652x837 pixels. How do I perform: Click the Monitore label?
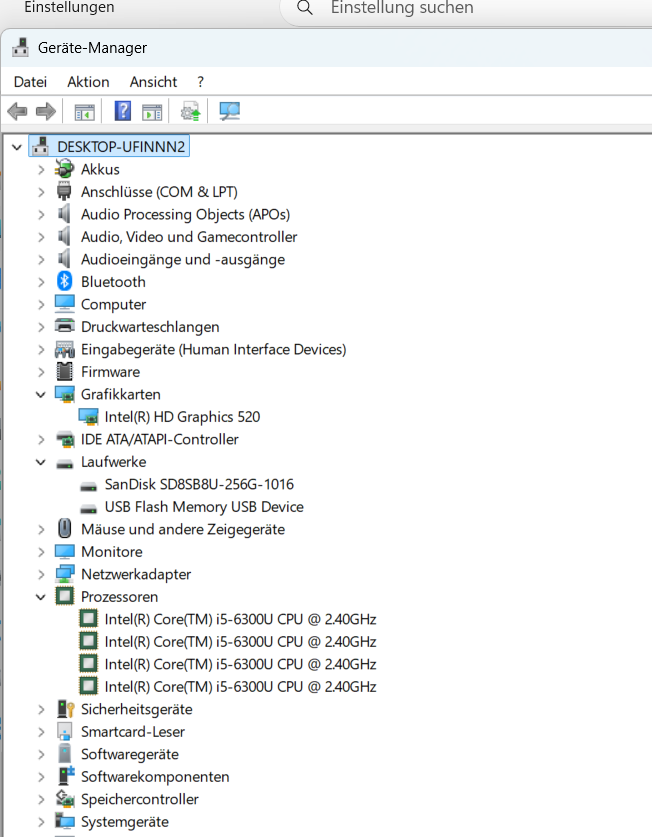coord(112,551)
